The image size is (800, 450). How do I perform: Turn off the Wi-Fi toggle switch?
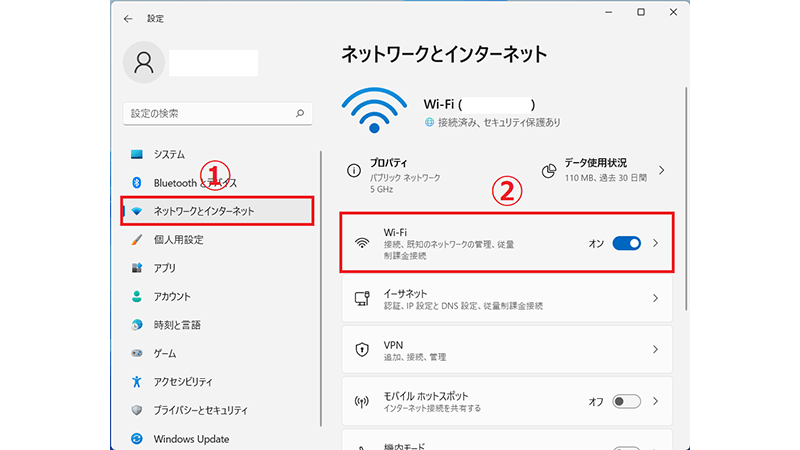click(x=626, y=243)
